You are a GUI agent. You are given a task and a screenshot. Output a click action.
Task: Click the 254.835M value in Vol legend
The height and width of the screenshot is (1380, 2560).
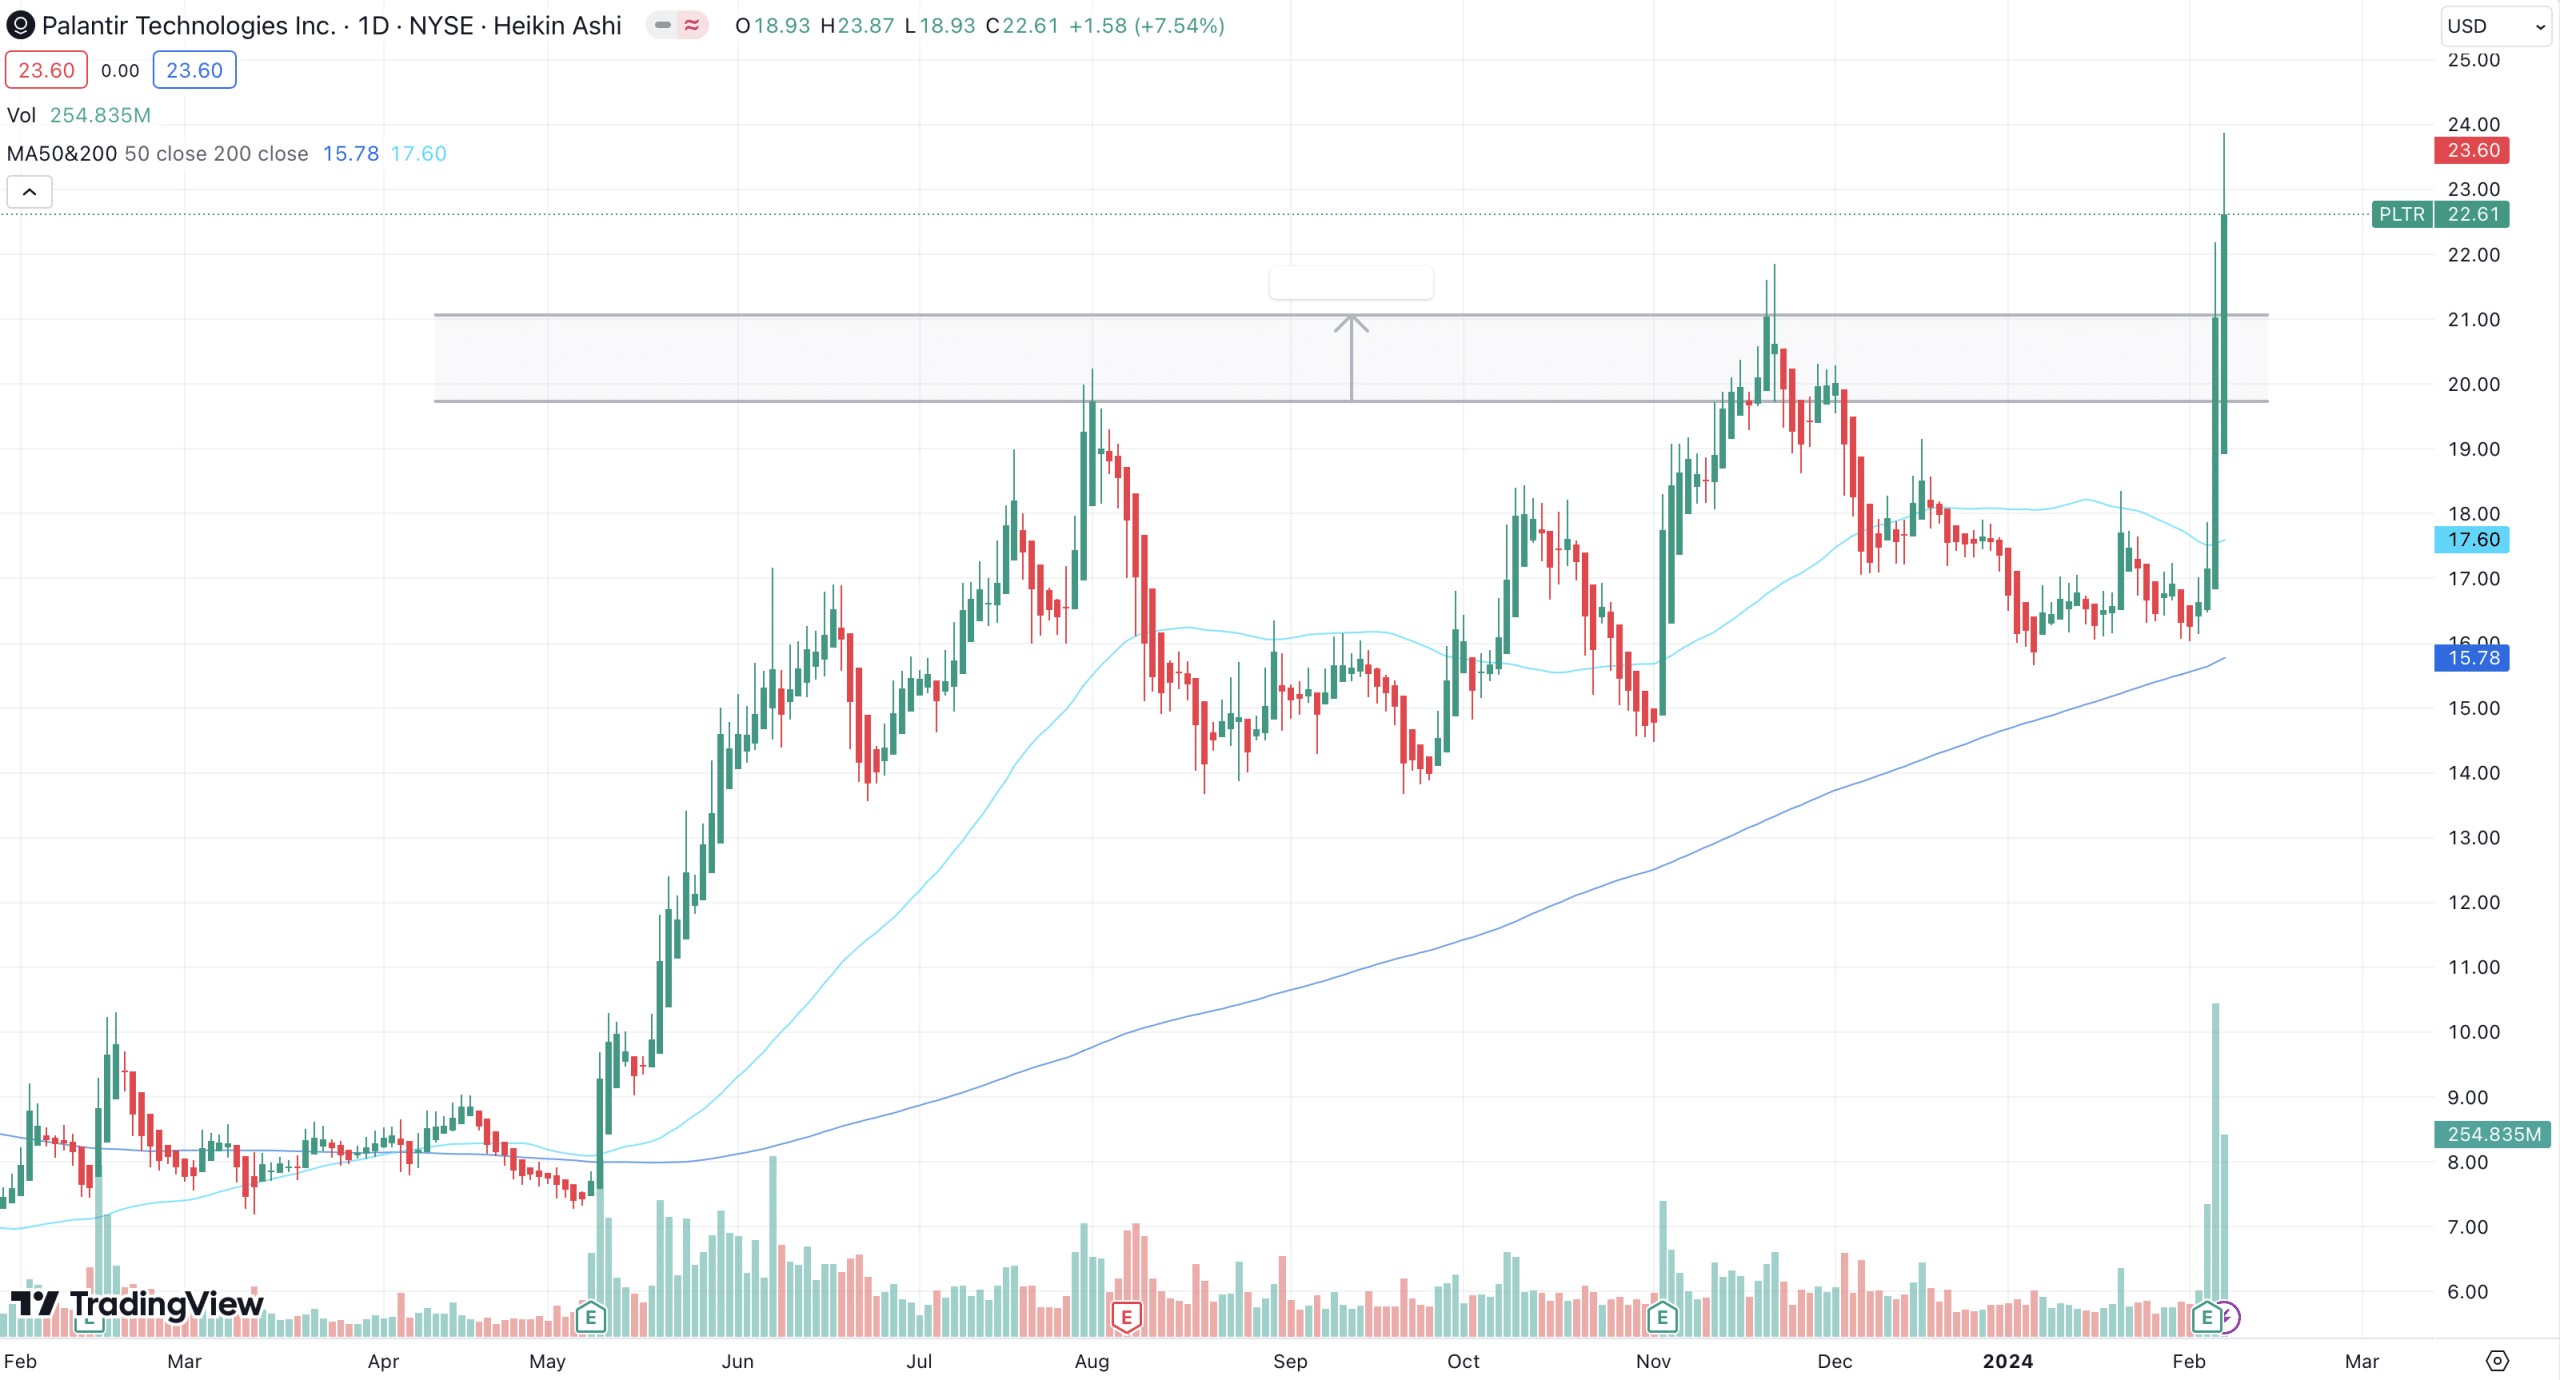point(100,115)
